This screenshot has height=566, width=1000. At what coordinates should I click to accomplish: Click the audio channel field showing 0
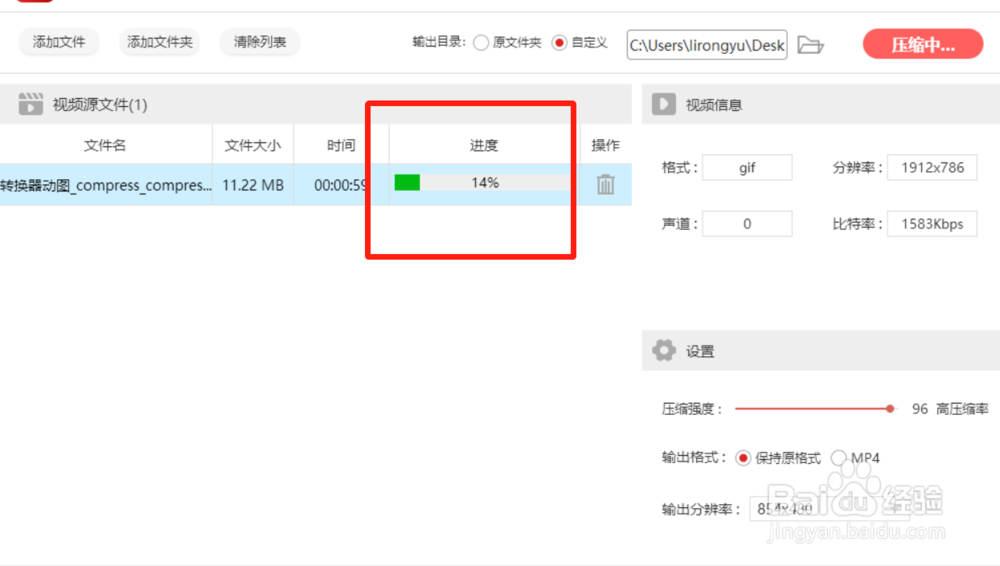[x=747, y=223]
